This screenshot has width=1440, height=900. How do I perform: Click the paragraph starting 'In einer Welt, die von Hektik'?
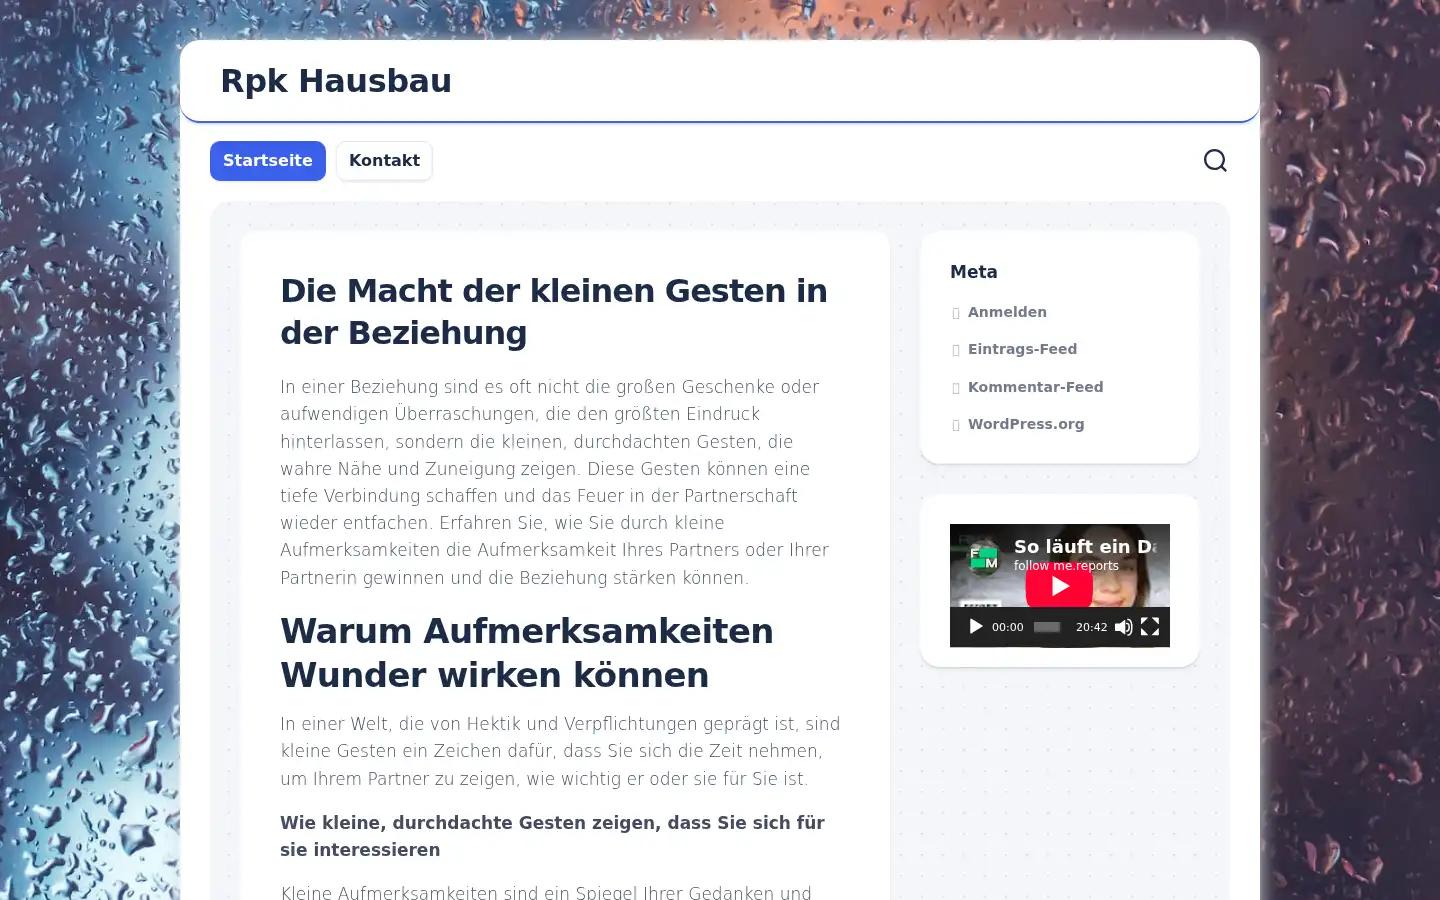point(560,751)
